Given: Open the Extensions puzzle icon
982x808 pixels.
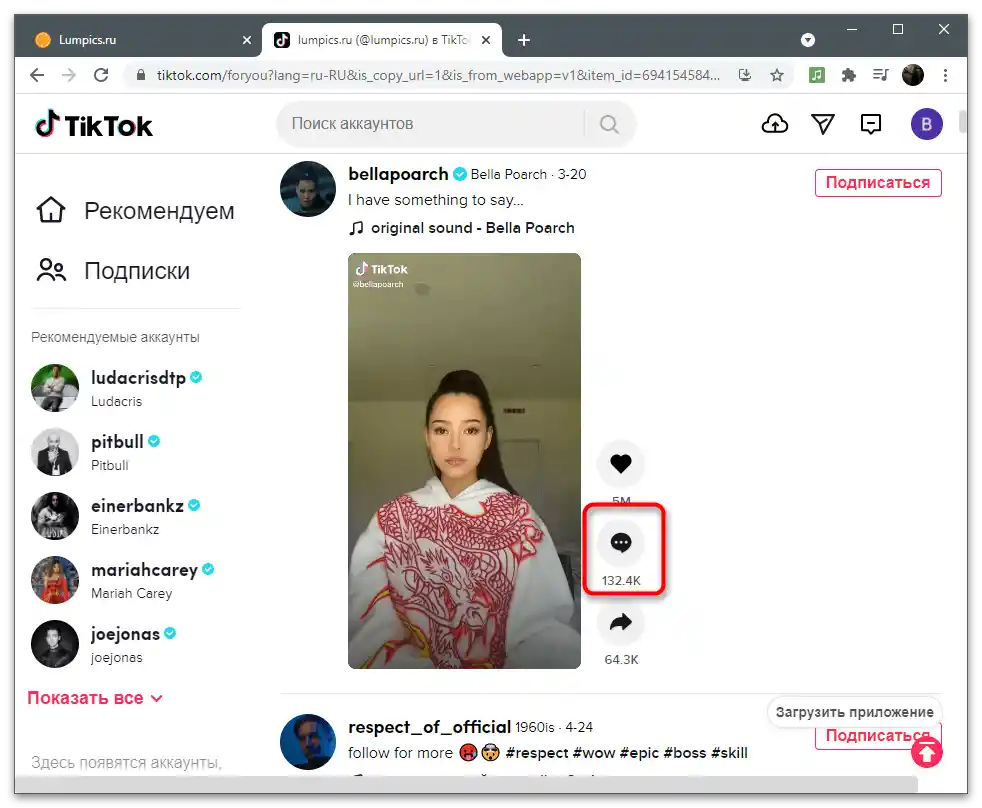Looking at the screenshot, I should [x=849, y=75].
